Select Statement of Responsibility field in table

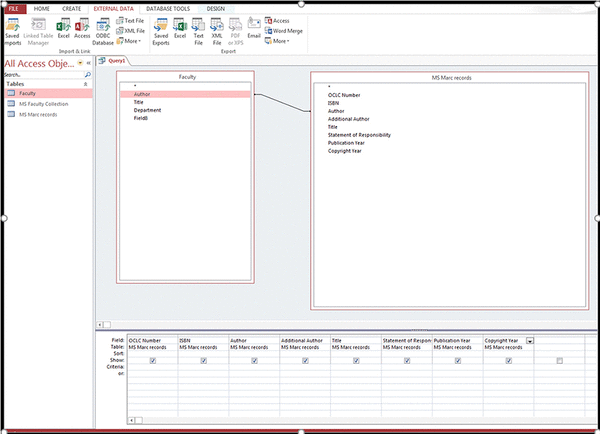coord(359,135)
